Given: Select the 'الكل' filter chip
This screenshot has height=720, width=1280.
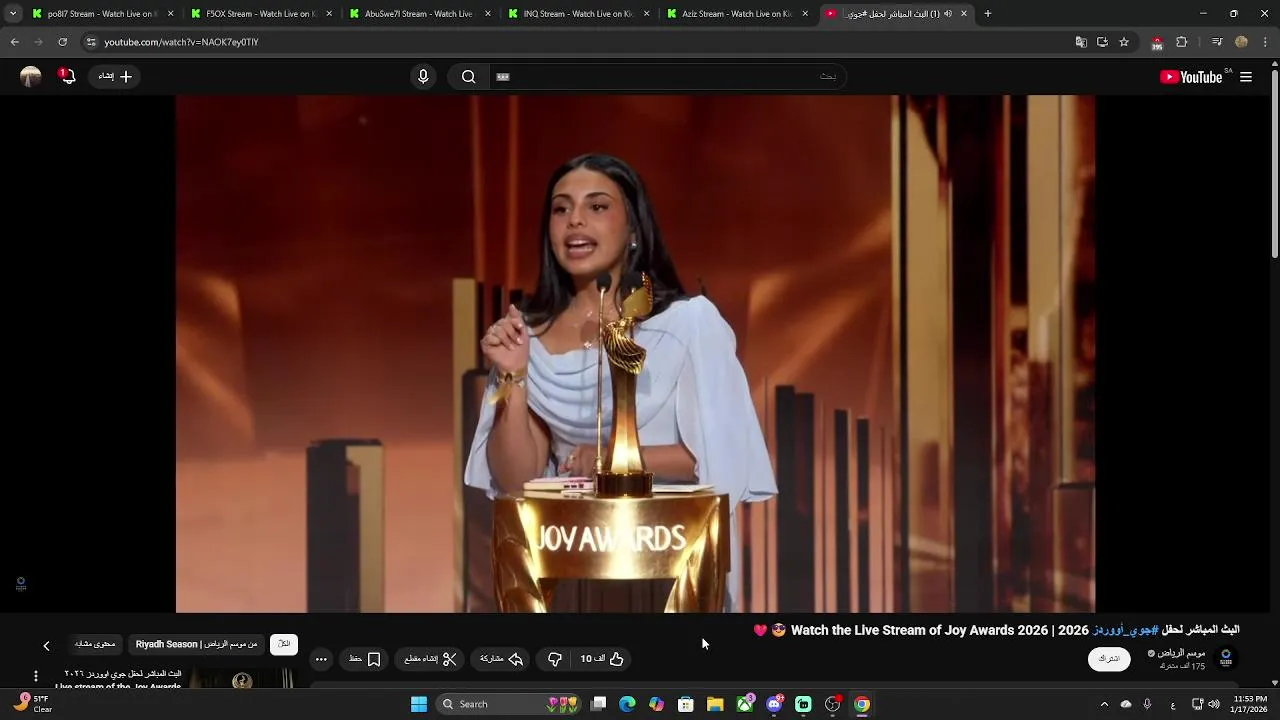Looking at the screenshot, I should [284, 644].
